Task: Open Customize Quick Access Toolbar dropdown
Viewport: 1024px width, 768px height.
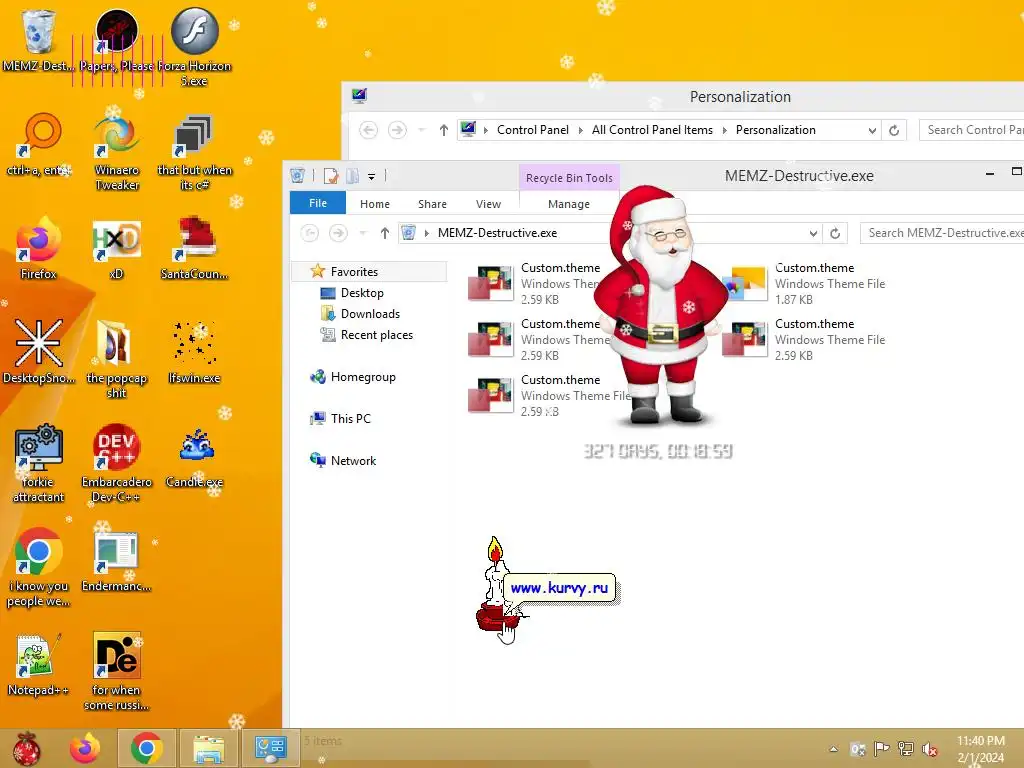Action: point(372,176)
